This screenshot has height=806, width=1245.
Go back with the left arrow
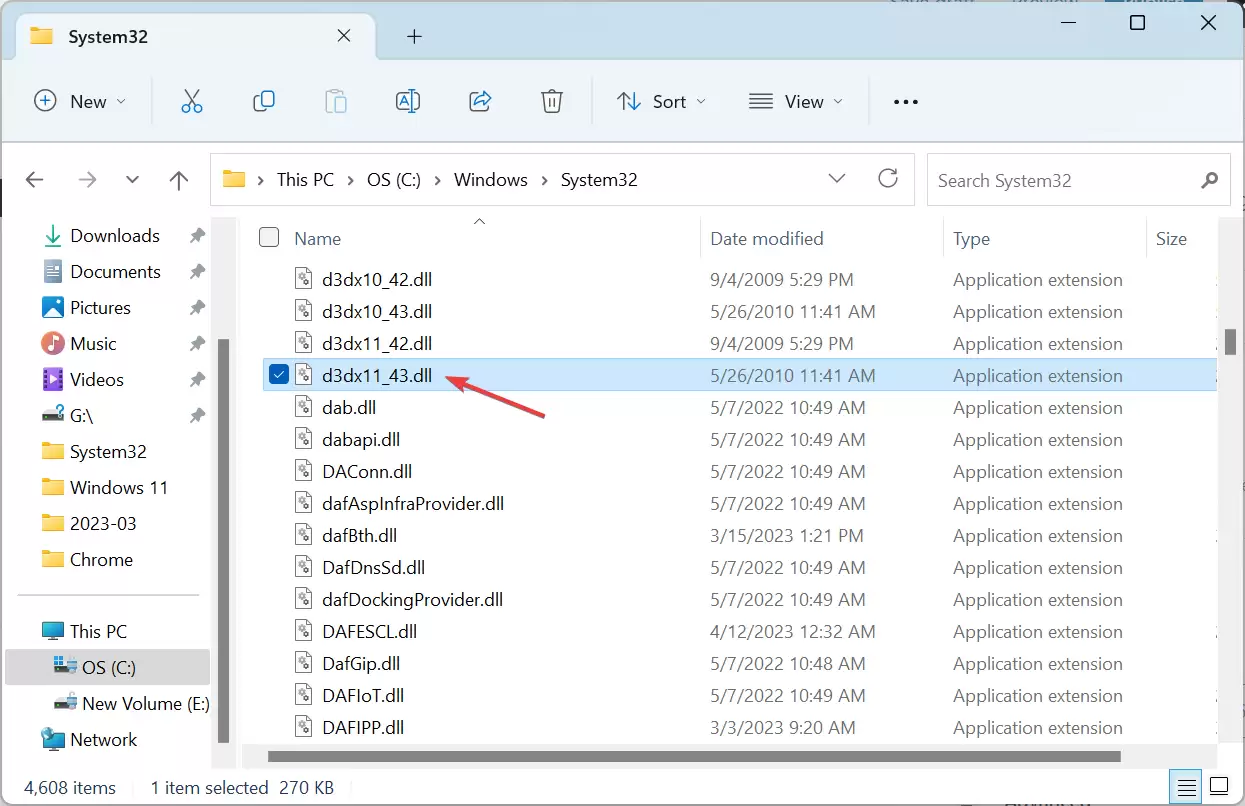35,180
